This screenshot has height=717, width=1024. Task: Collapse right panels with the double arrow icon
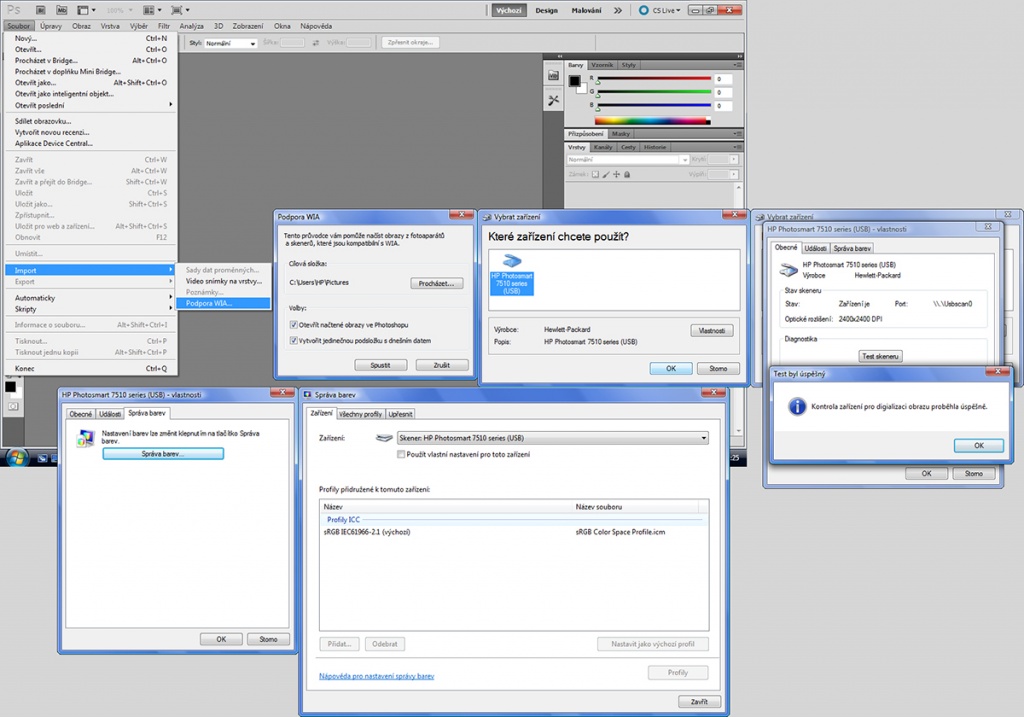point(739,56)
